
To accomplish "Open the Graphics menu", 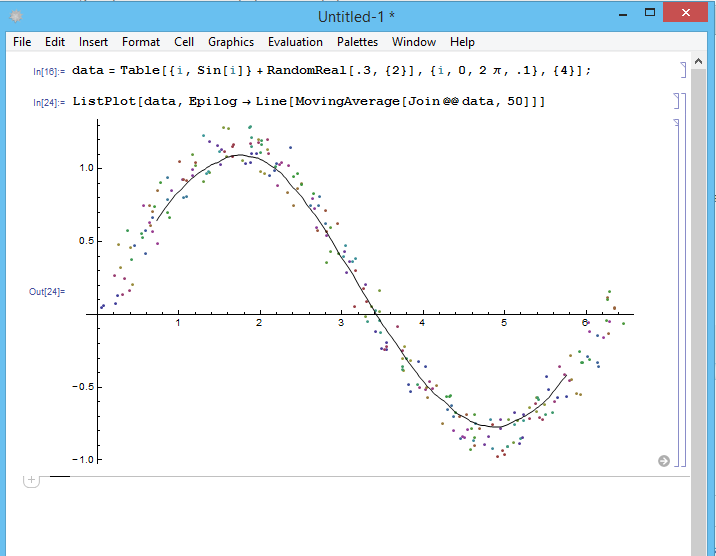I will 231,42.
